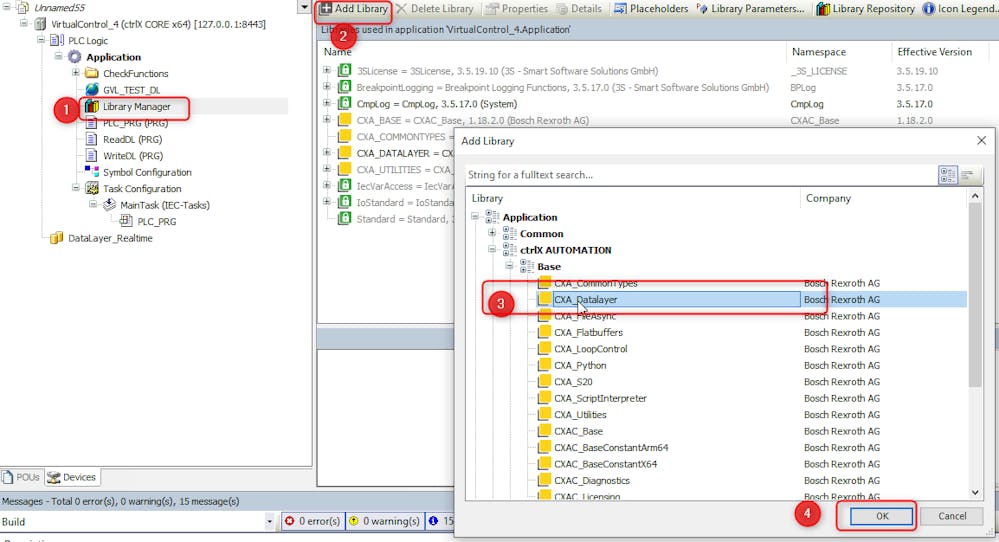
Task: Filter messages by 0 error(s) button
Action: click(312, 521)
